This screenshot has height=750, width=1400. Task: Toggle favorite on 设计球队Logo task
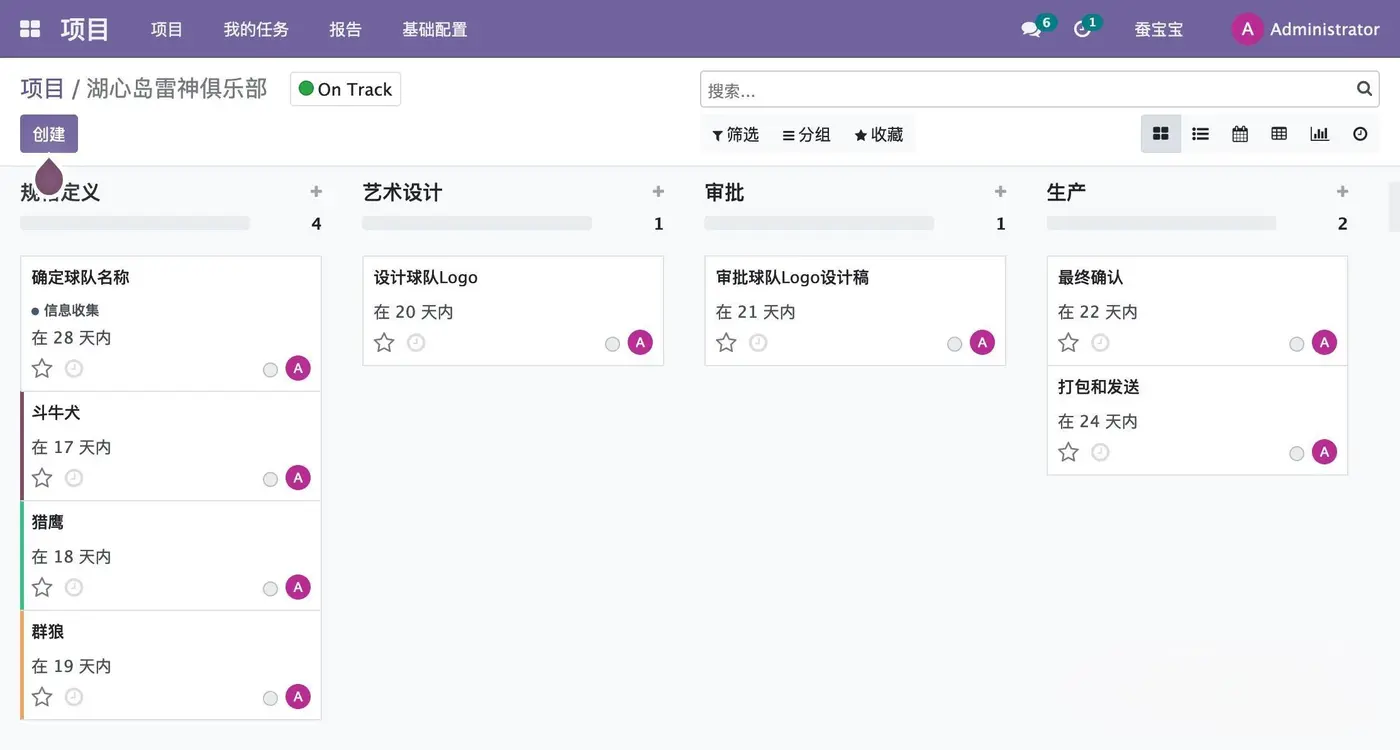click(x=383, y=342)
